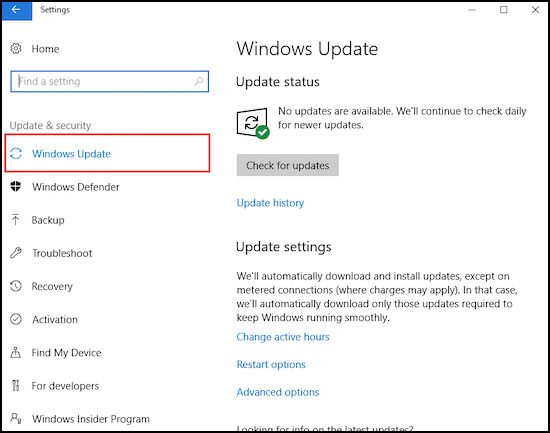This screenshot has width=550, height=433.
Task: Click the Activation checkmark circle icon
Action: click(x=16, y=319)
